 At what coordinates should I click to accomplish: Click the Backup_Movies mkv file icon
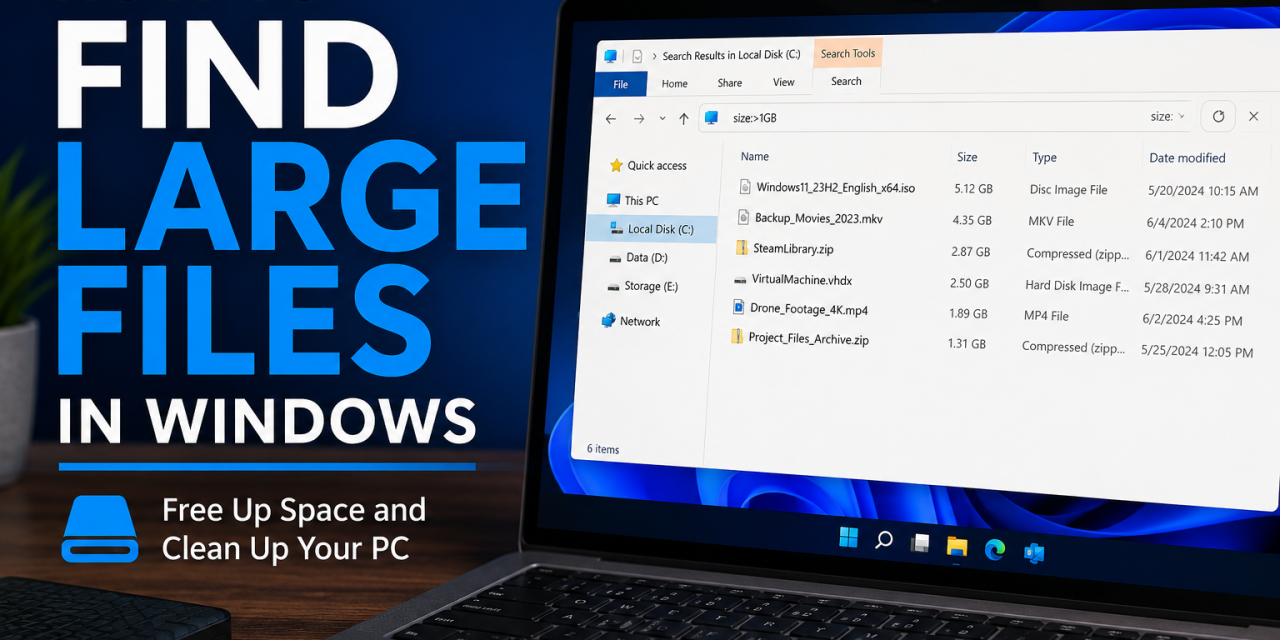click(x=743, y=217)
